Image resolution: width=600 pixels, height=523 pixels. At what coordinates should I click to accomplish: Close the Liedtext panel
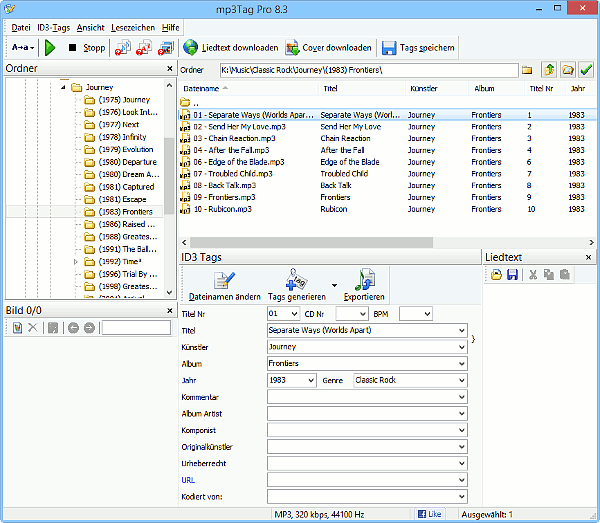[x=589, y=257]
